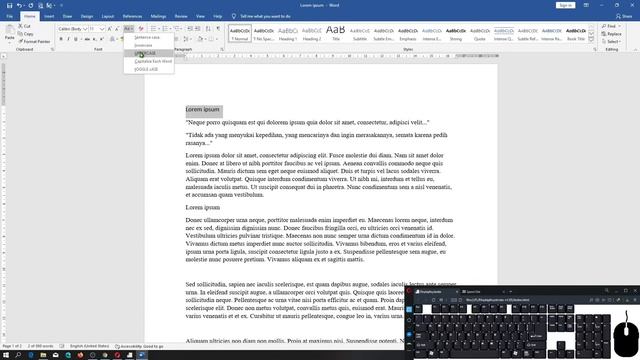Choose lowercase from the case menu
Screen dimensions: 640x360
(149, 45)
